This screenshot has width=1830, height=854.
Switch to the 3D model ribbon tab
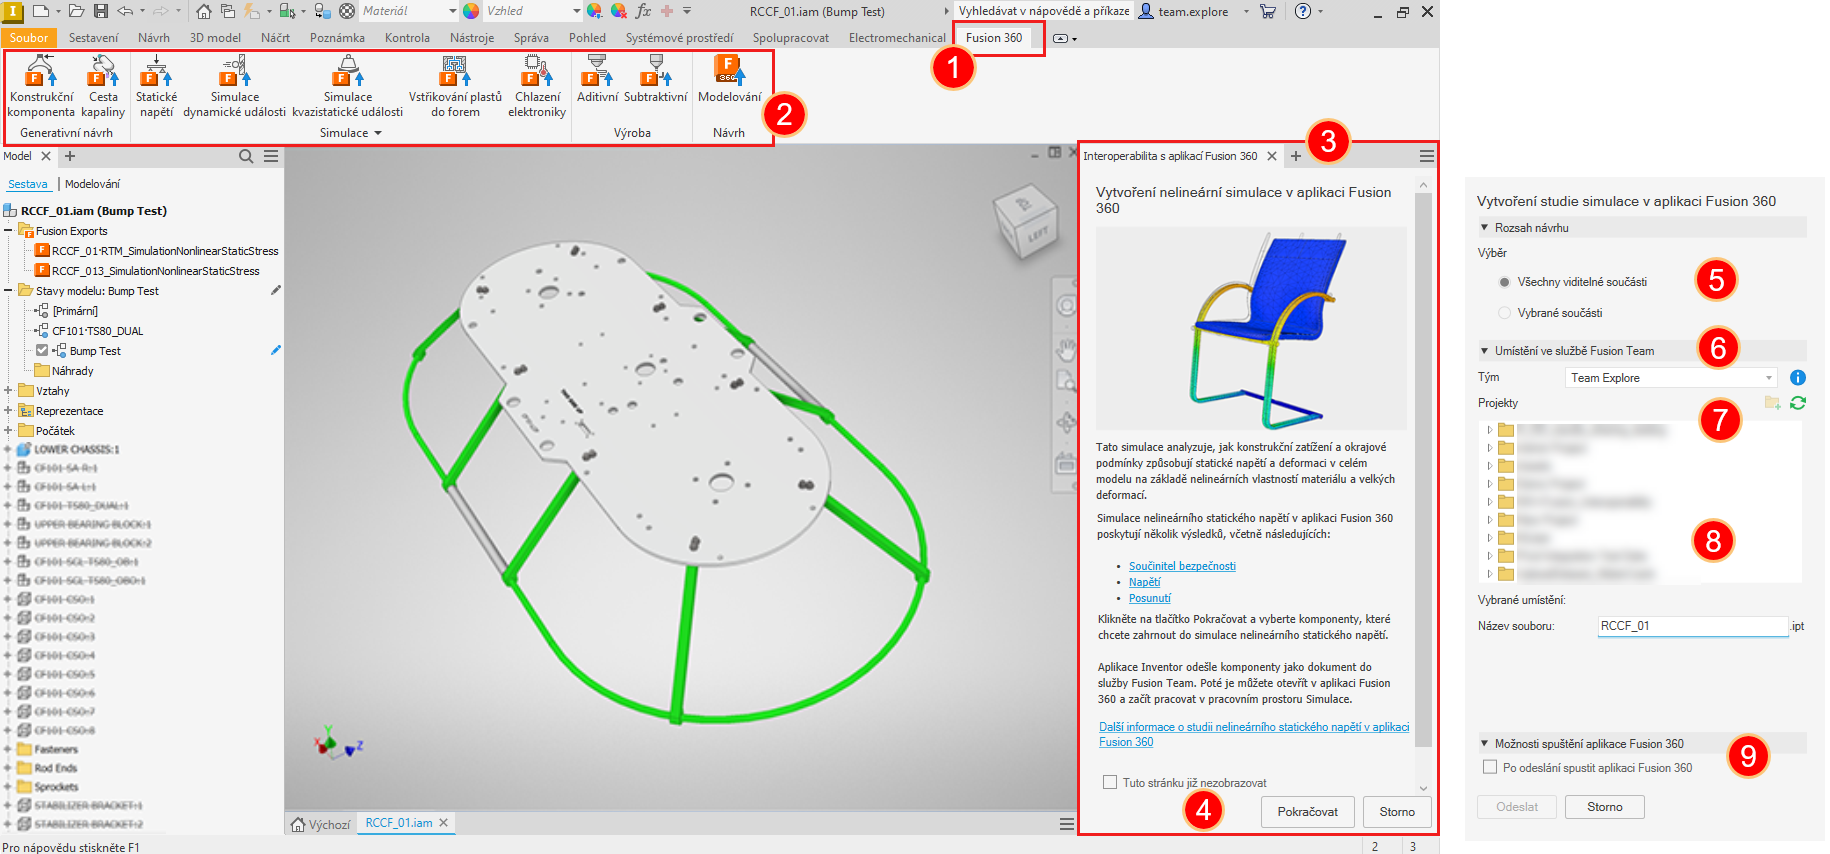tap(215, 38)
